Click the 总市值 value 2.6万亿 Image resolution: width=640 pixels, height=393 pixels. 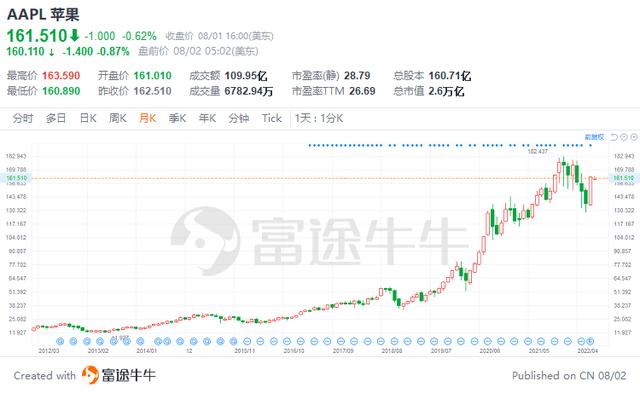446,91
